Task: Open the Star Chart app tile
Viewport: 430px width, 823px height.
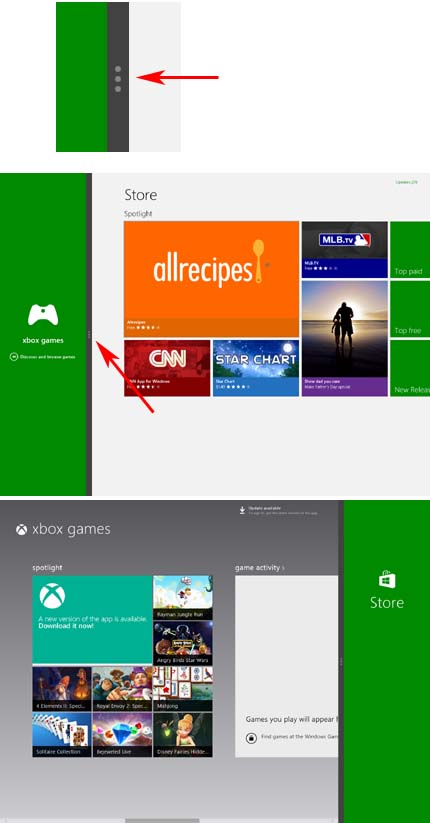Action: pyautogui.click(x=256, y=368)
